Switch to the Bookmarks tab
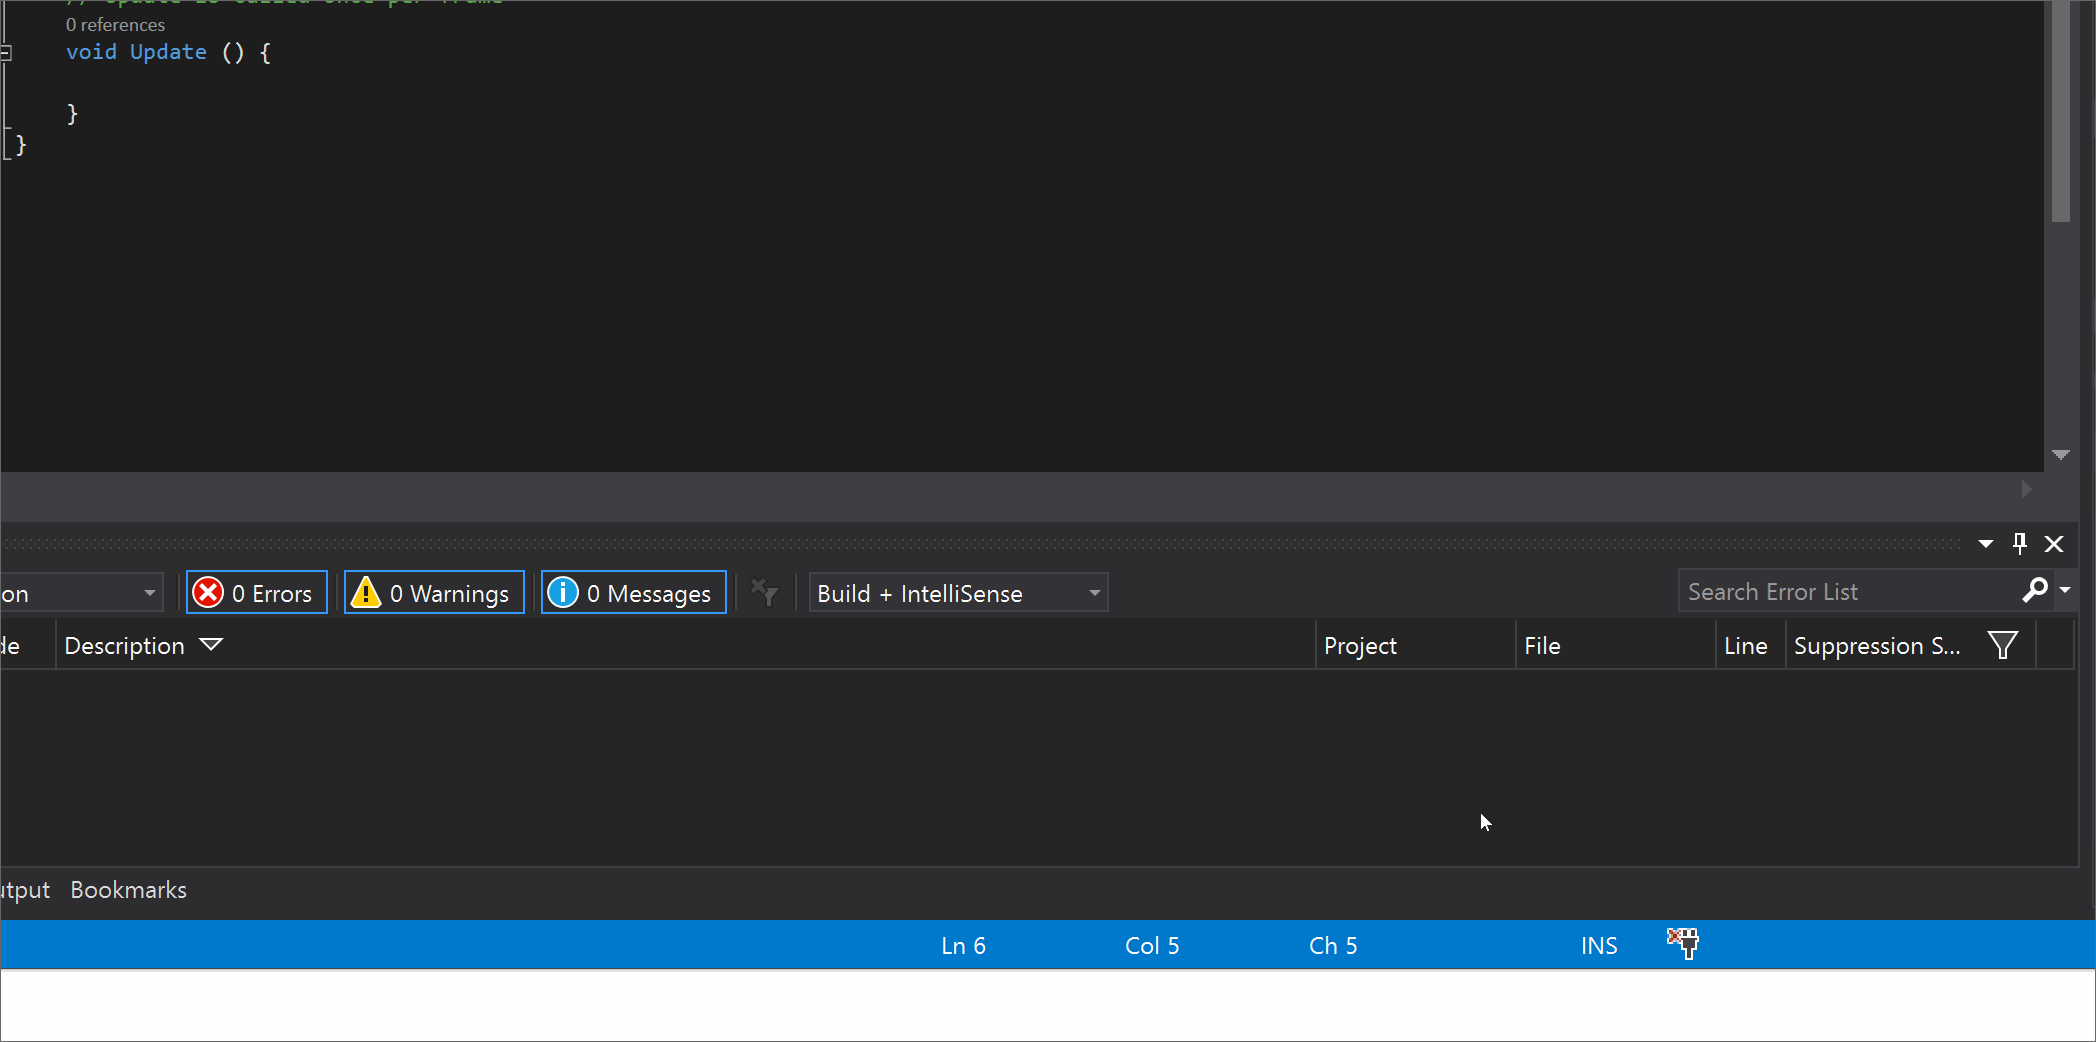 click(128, 889)
